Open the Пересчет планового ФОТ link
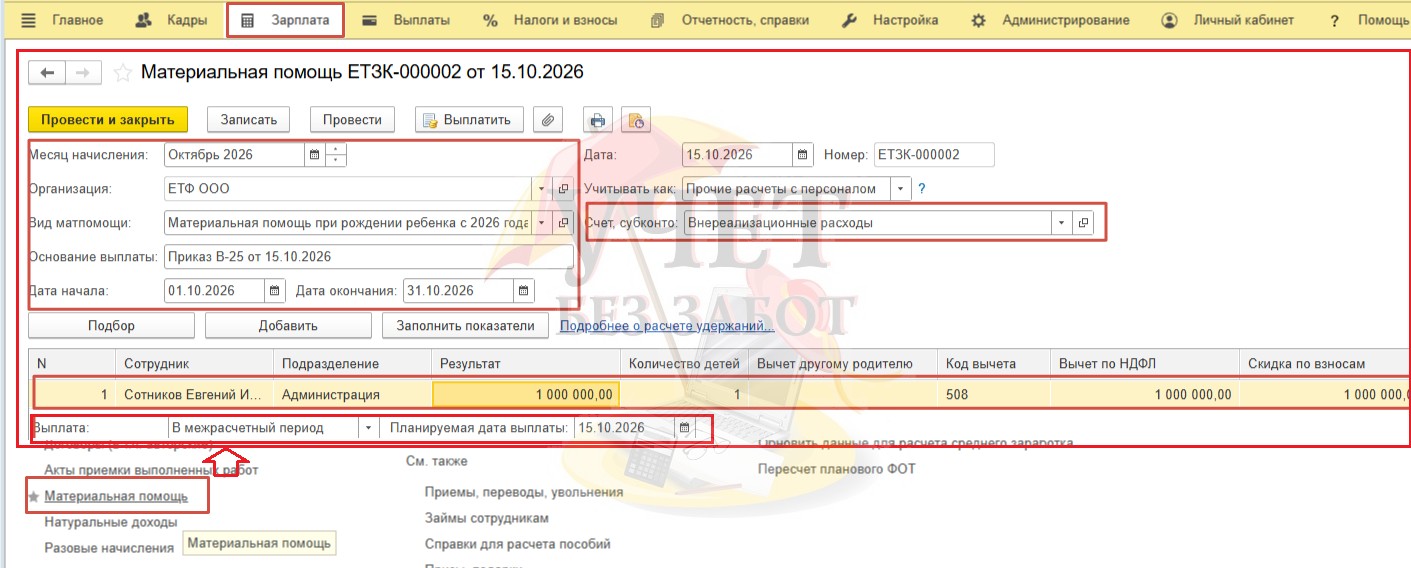Screen dimensions: 1411x568 point(836,468)
